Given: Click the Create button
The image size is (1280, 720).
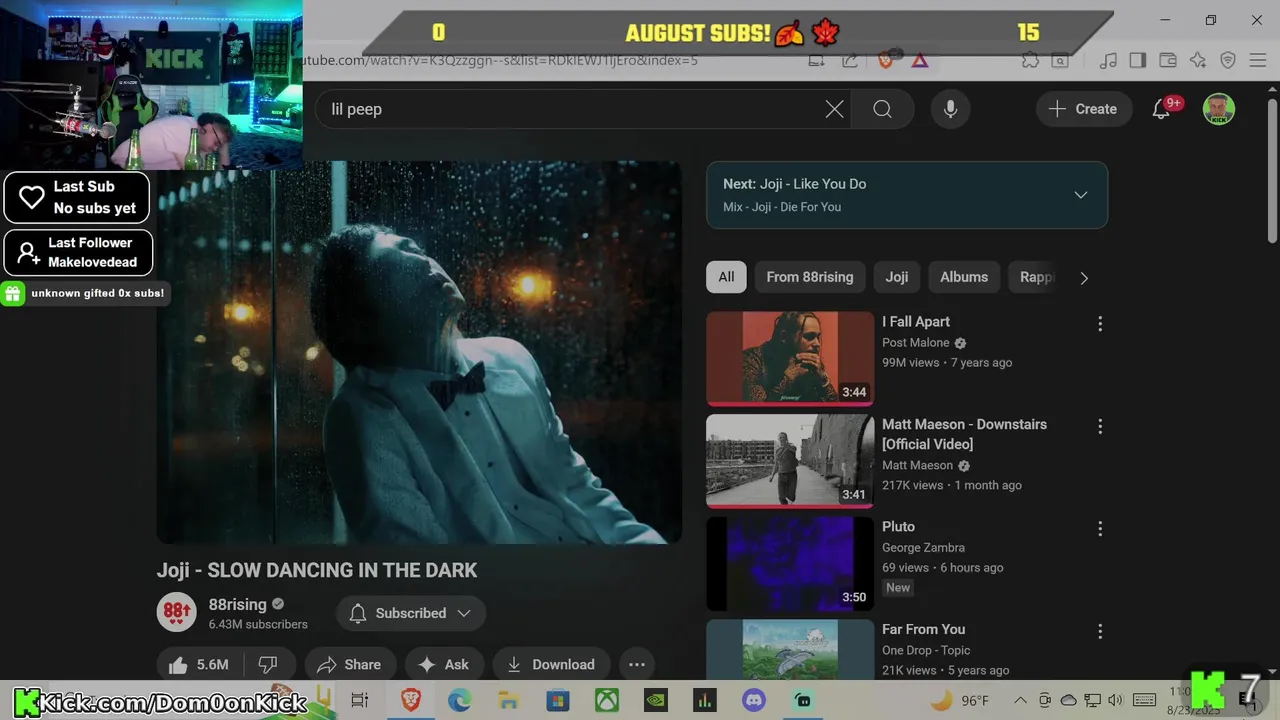Looking at the screenshot, I should pyautogui.click(x=1083, y=109).
